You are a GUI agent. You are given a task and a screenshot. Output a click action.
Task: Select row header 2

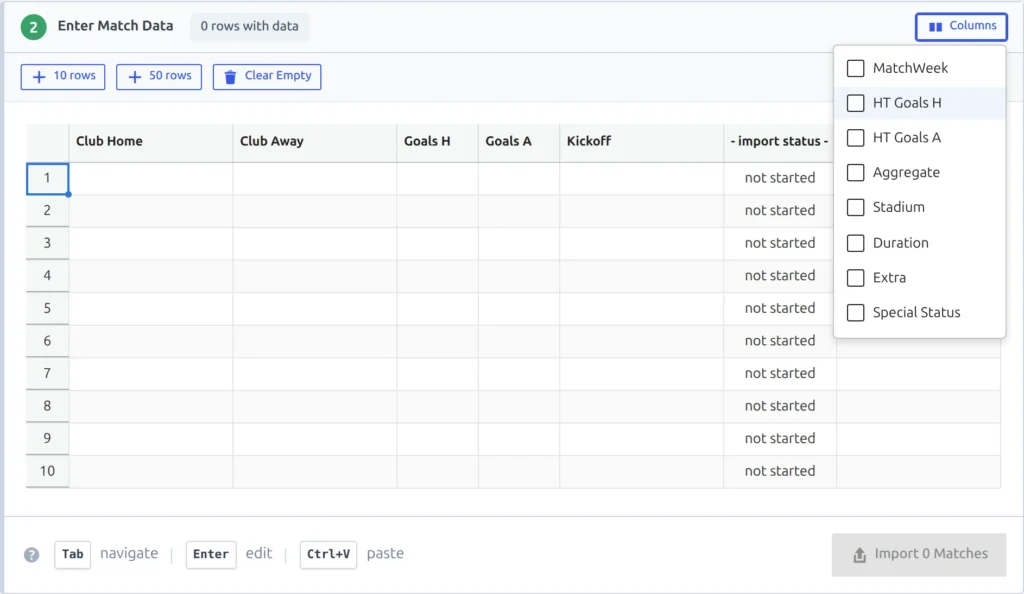(x=47, y=211)
